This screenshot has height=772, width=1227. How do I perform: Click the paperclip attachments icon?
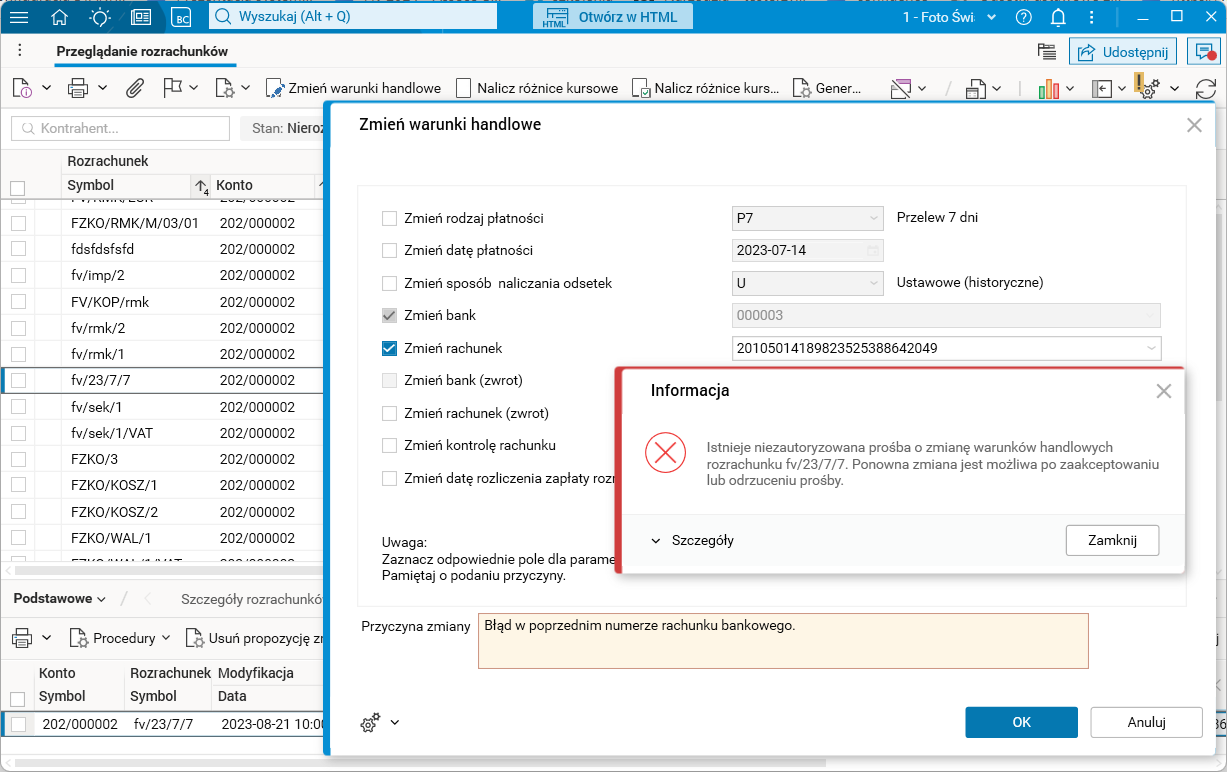[x=134, y=88]
